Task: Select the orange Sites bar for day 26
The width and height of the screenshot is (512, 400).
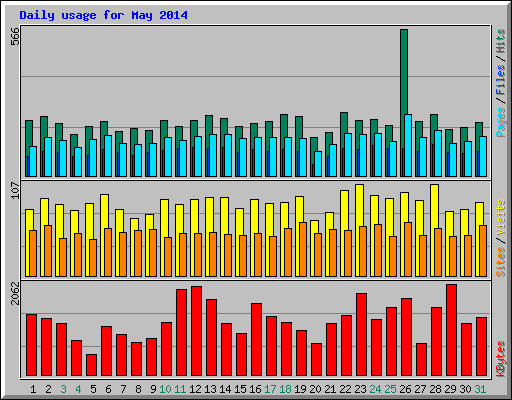Action: (x=408, y=249)
